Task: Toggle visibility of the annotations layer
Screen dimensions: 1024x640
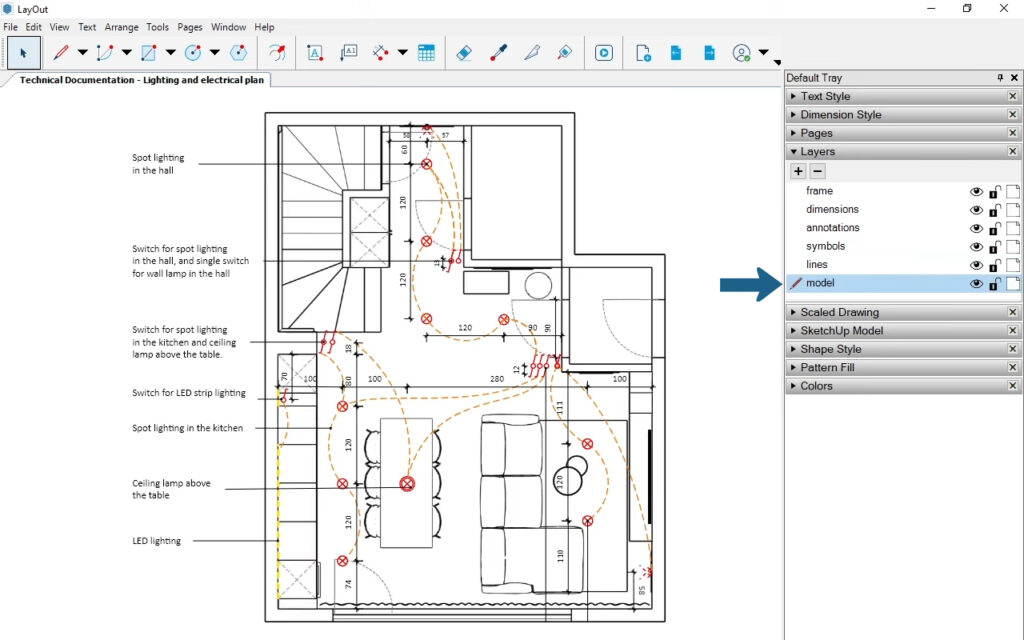Action: (976, 228)
